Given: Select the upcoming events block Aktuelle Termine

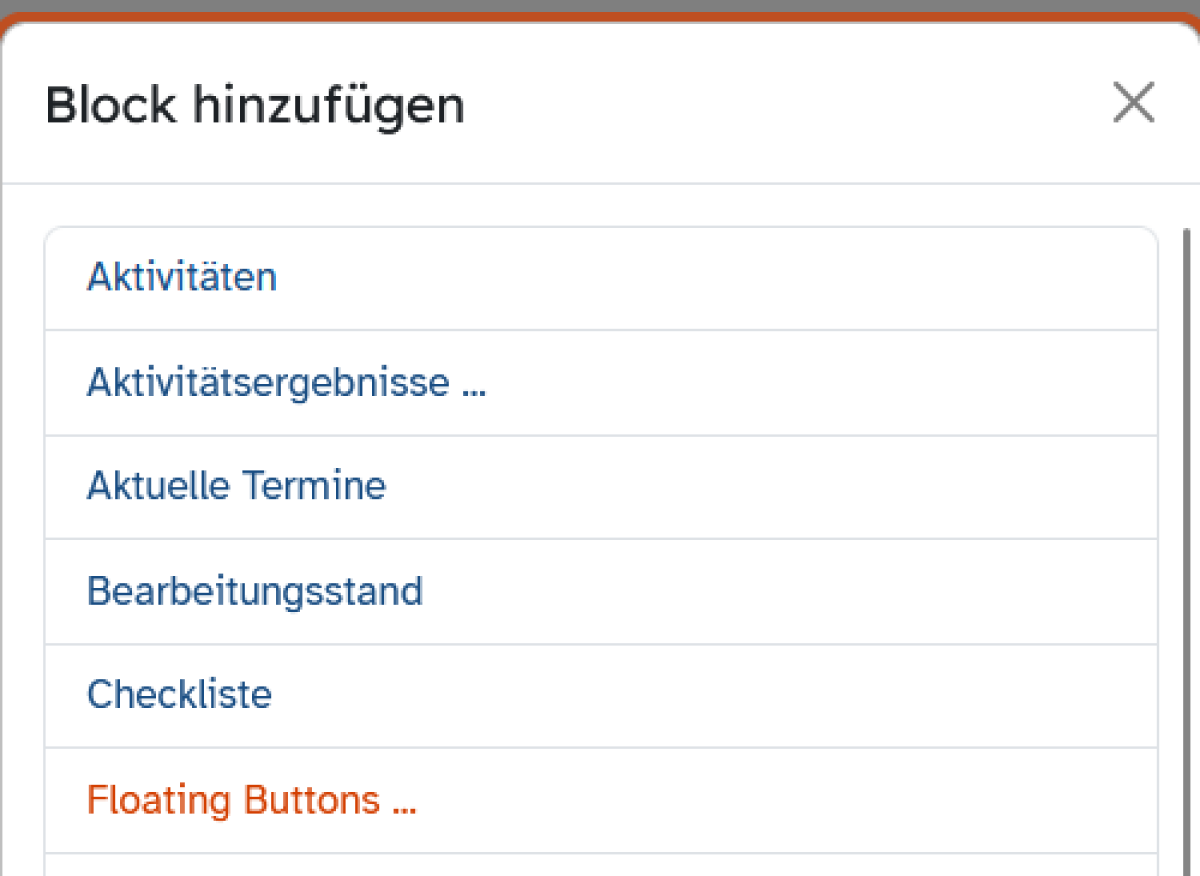Looking at the screenshot, I should pos(236,486).
